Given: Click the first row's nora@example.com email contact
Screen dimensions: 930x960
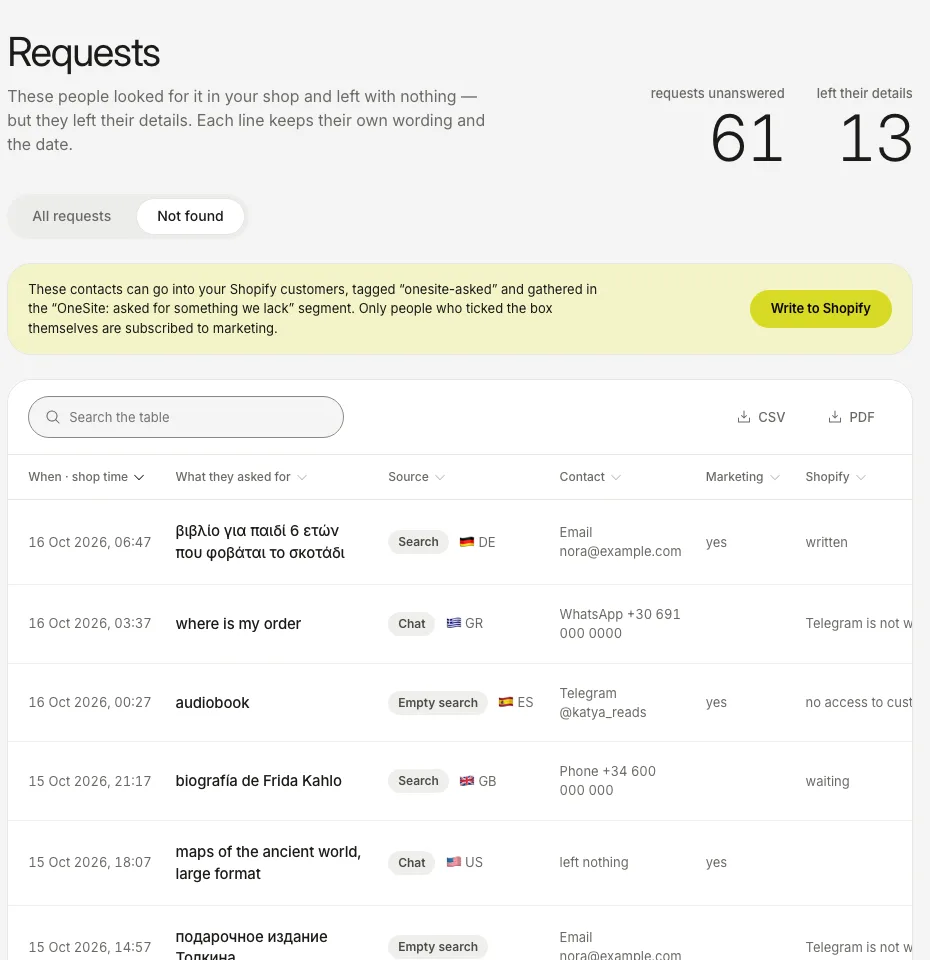Looking at the screenshot, I should (x=620, y=542).
